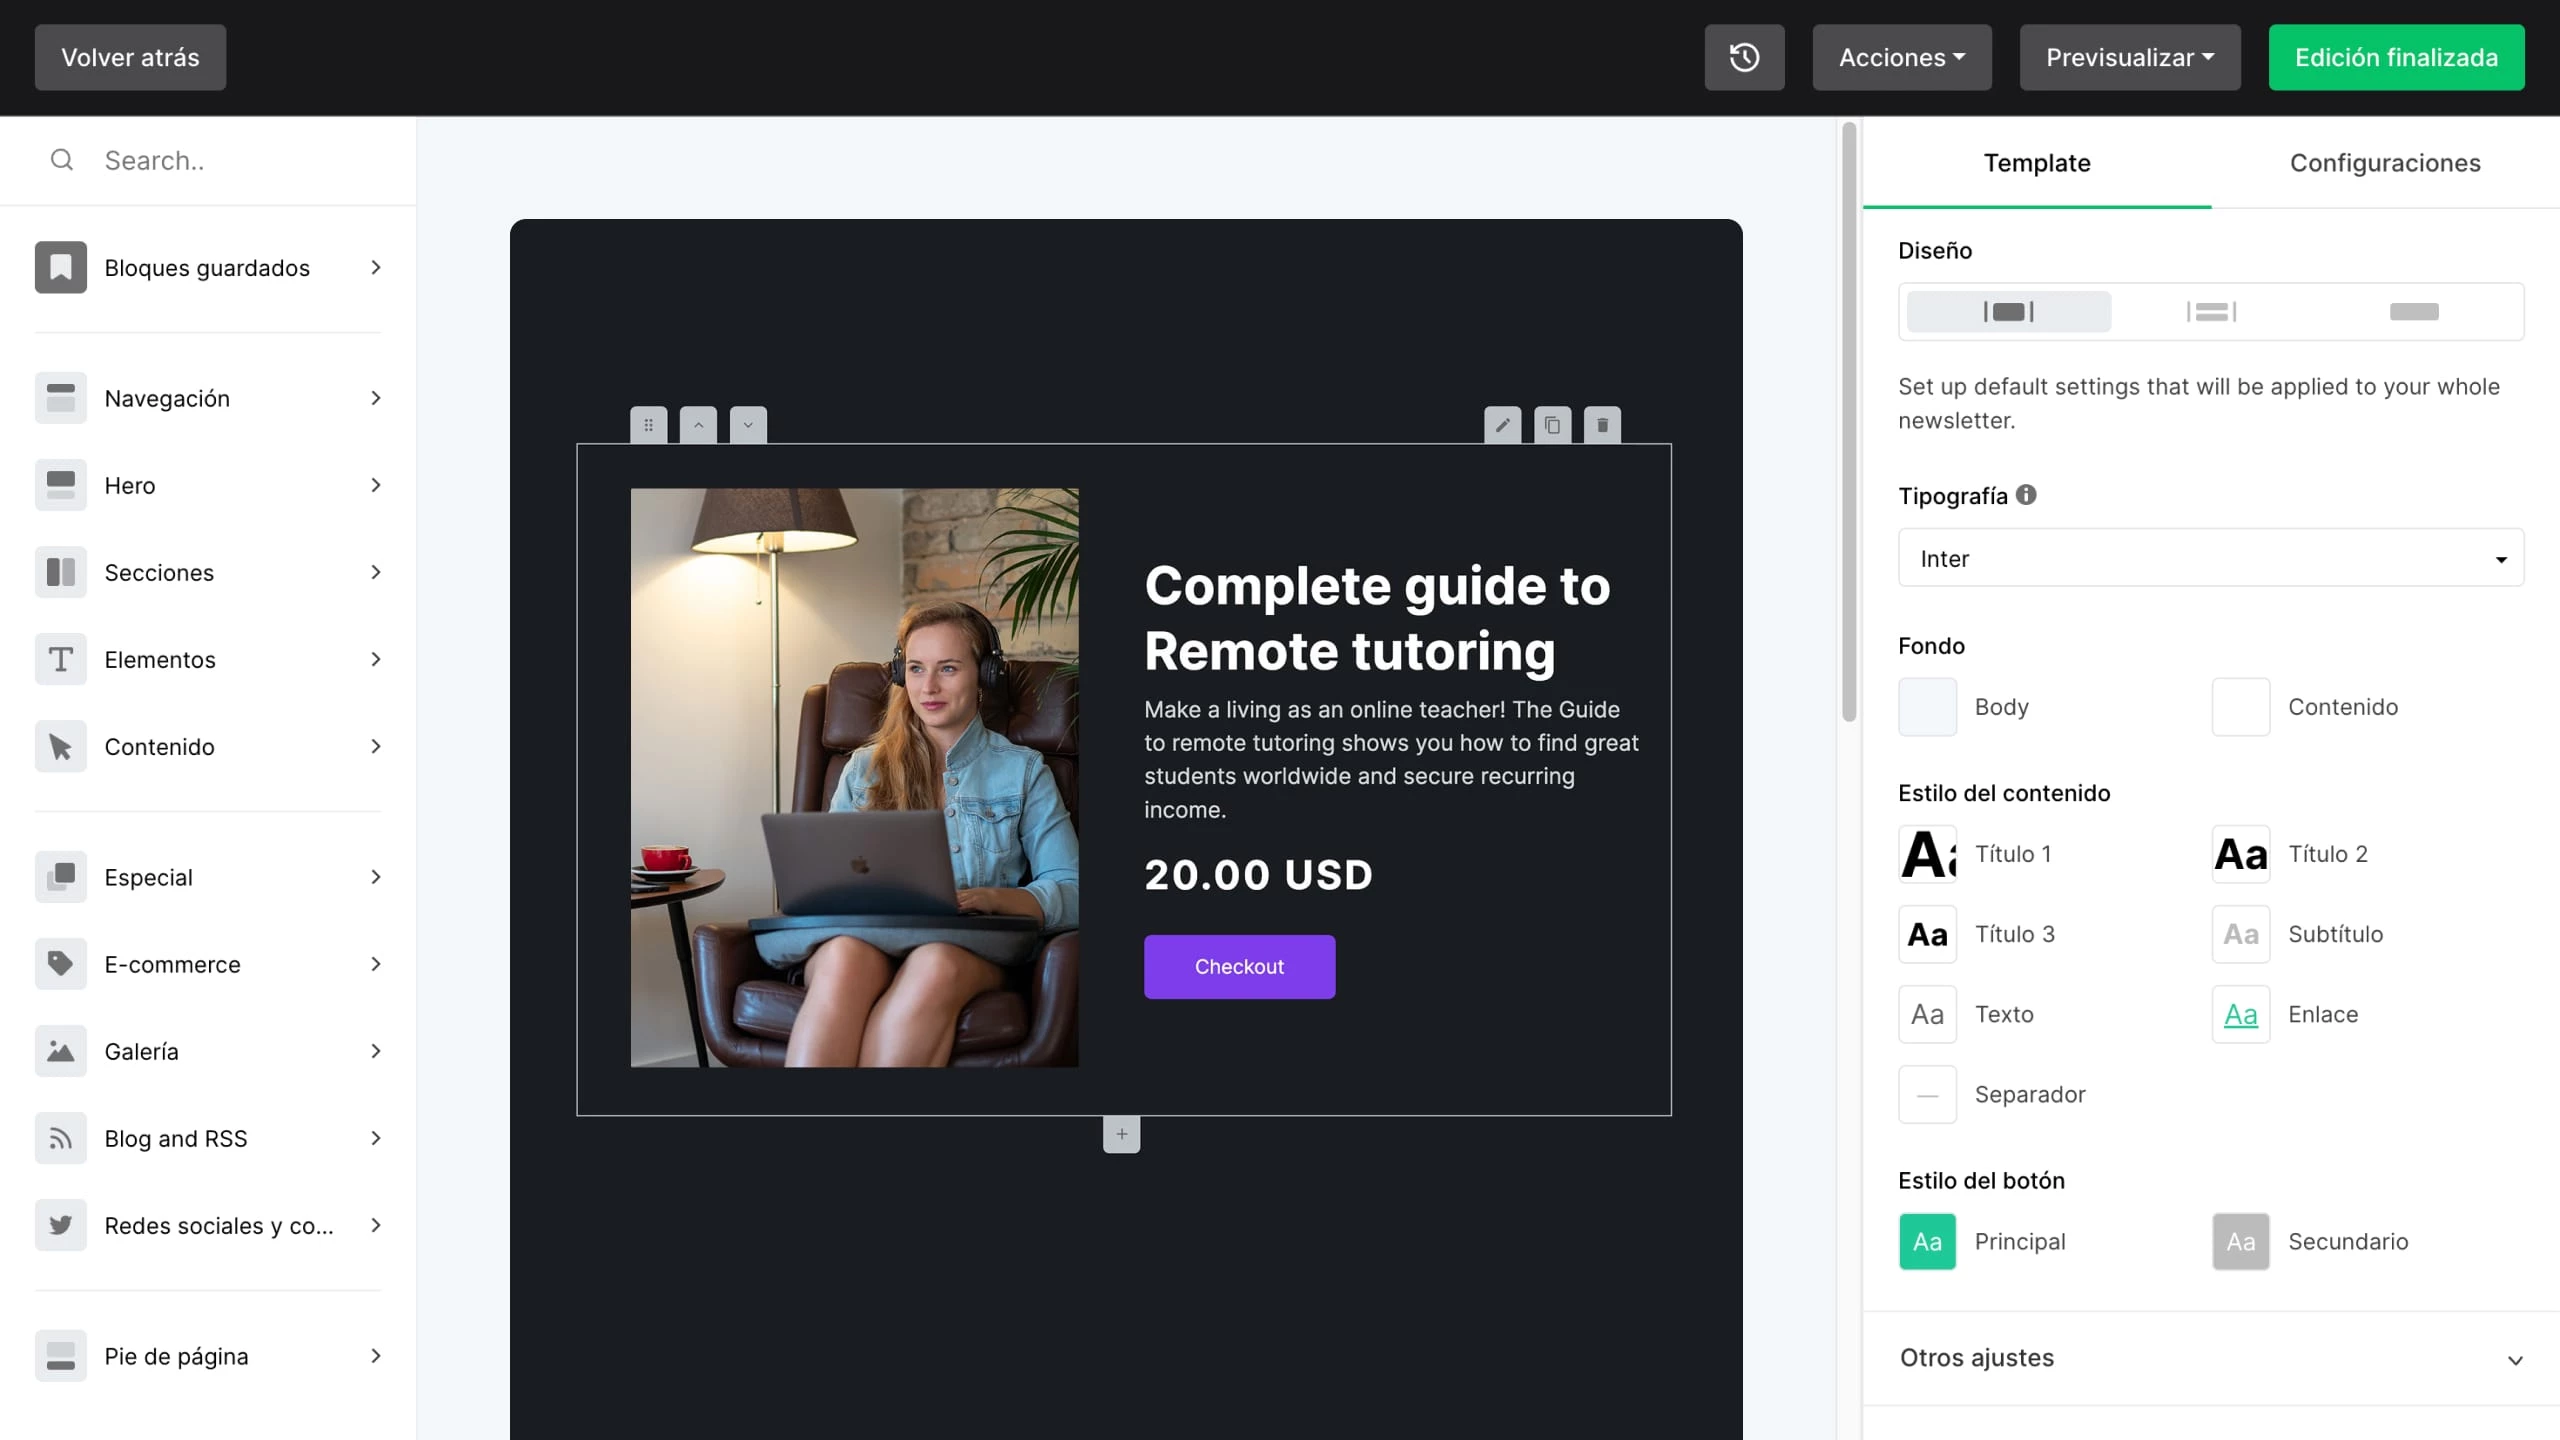Select the full-width layout option
This screenshot has height=1440, width=2560.
pyautogui.click(x=2414, y=312)
